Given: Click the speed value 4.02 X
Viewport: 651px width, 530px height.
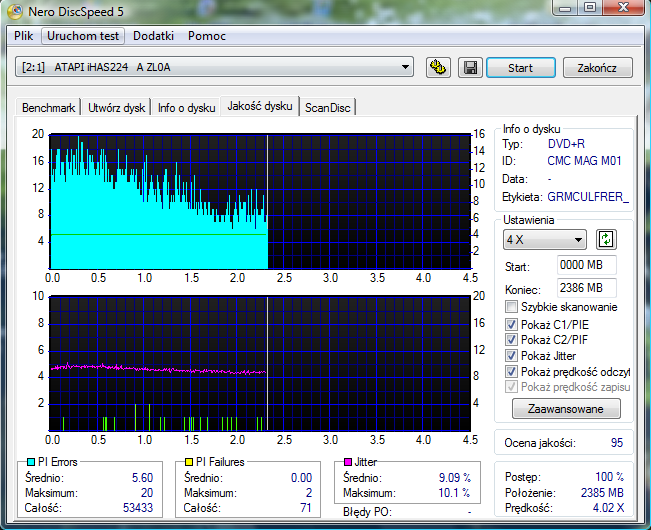Looking at the screenshot, I should tap(608, 508).
